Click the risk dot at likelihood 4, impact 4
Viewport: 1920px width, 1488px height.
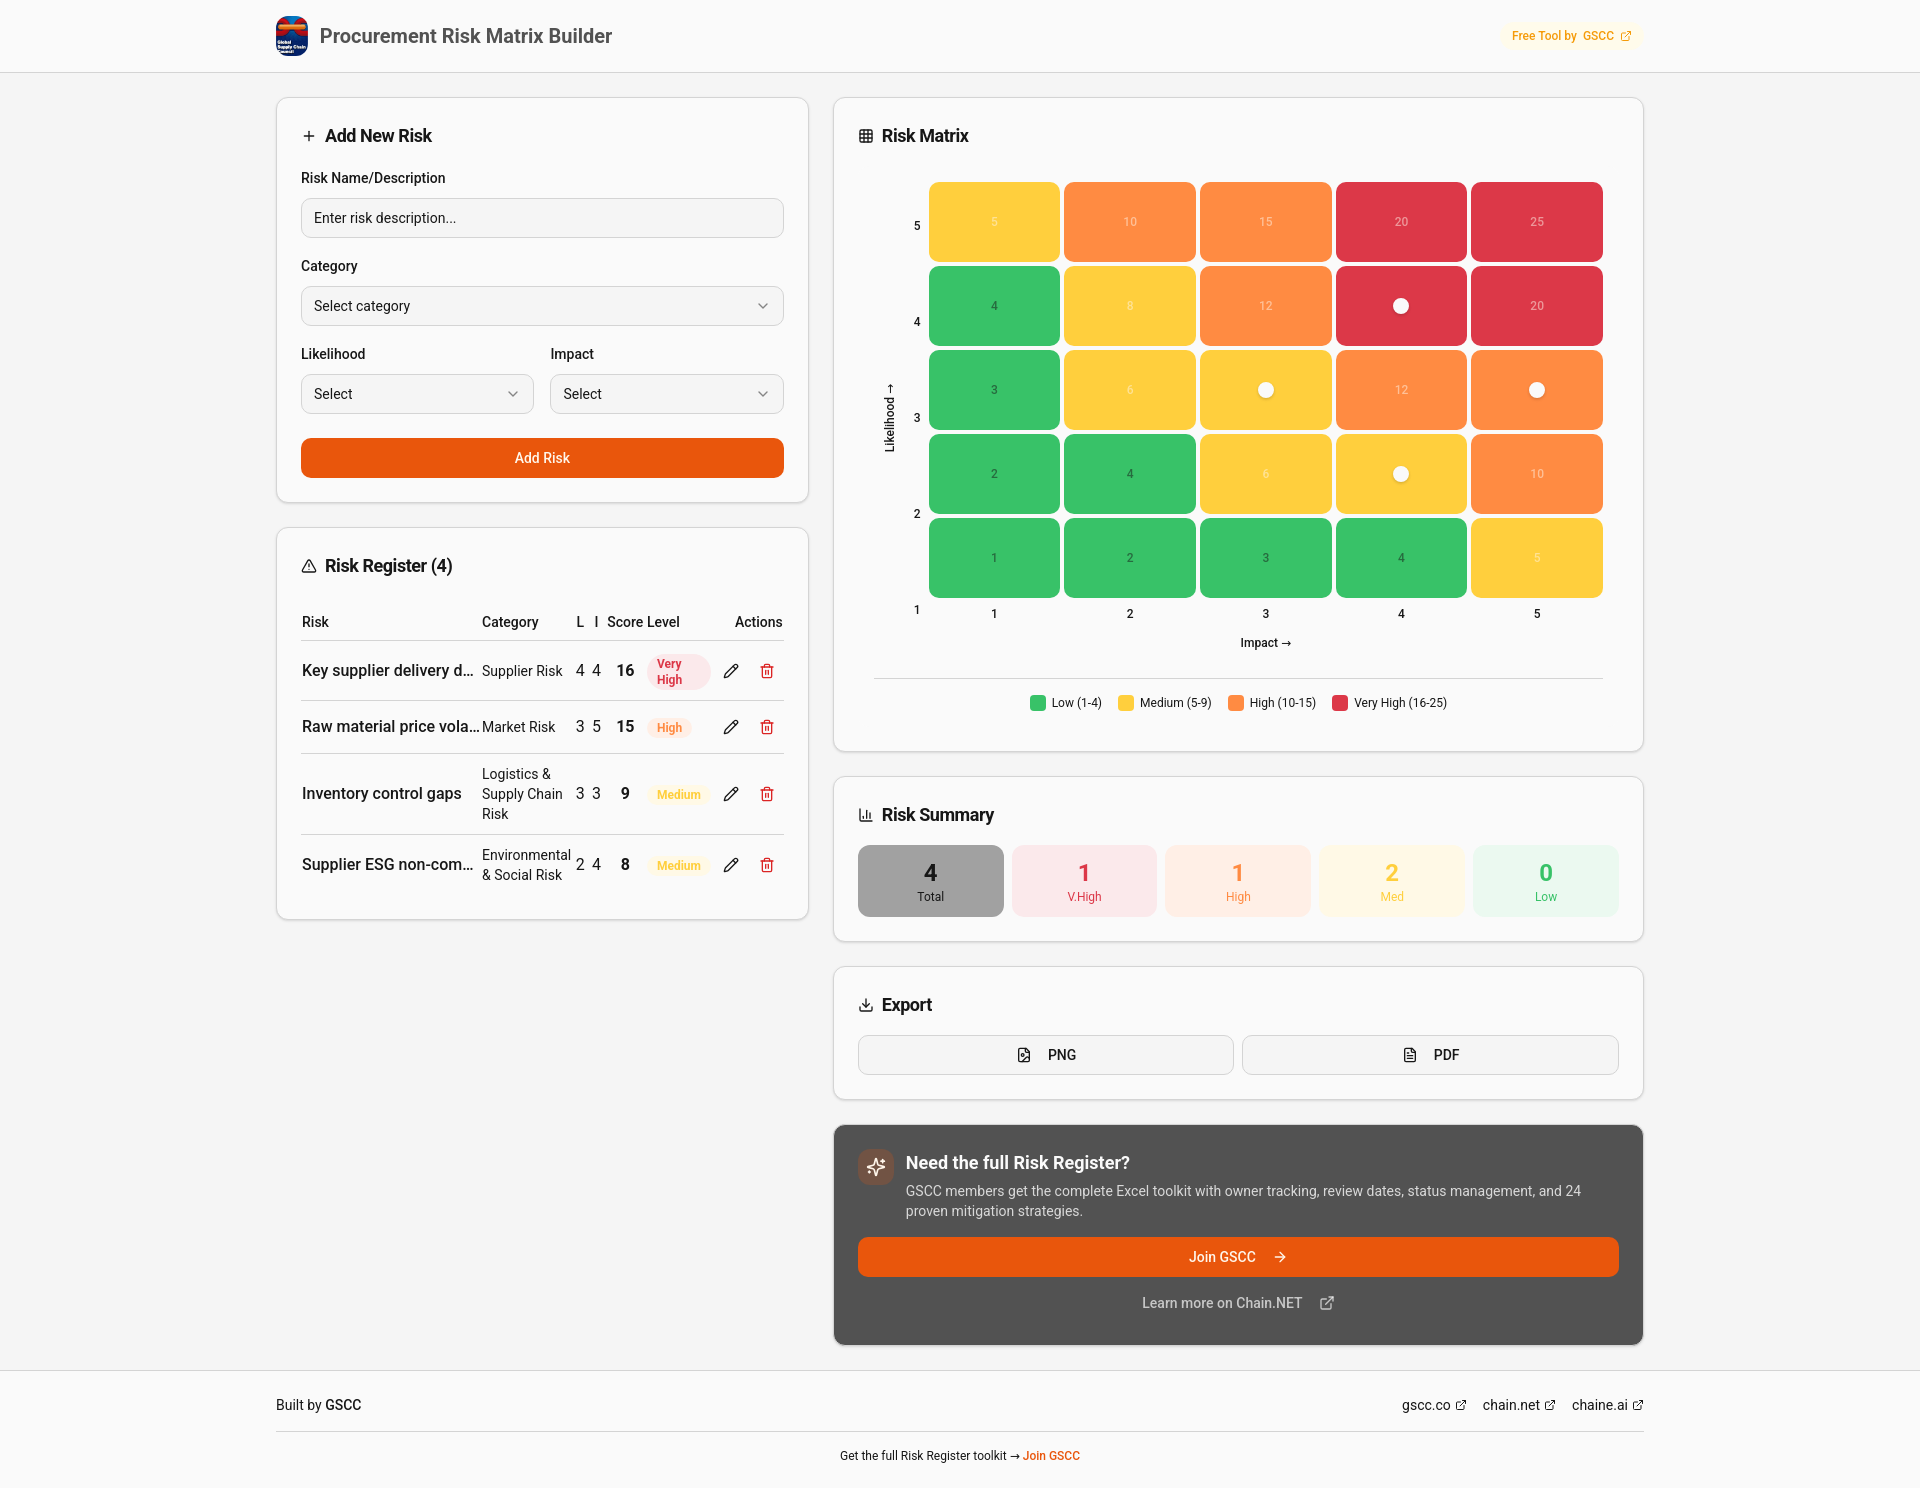point(1401,306)
